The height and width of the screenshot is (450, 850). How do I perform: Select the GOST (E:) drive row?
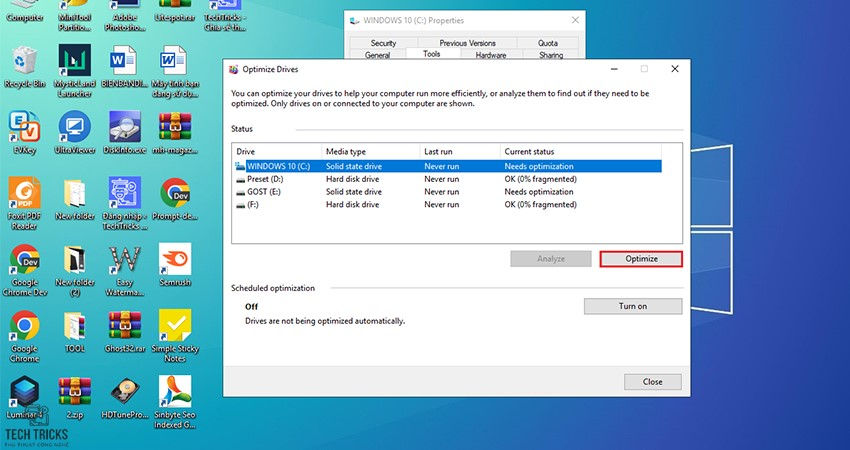[448, 192]
